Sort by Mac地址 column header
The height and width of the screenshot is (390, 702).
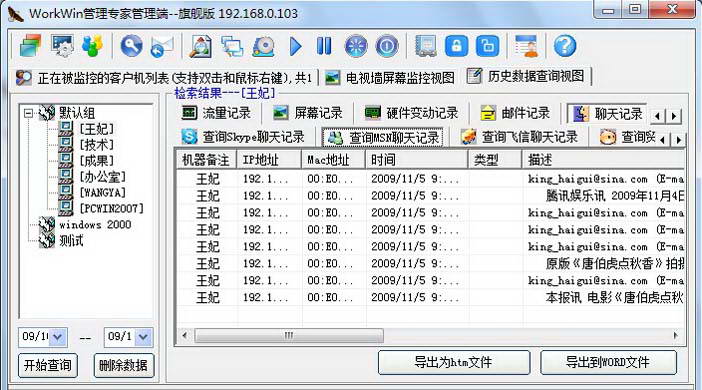click(333, 160)
